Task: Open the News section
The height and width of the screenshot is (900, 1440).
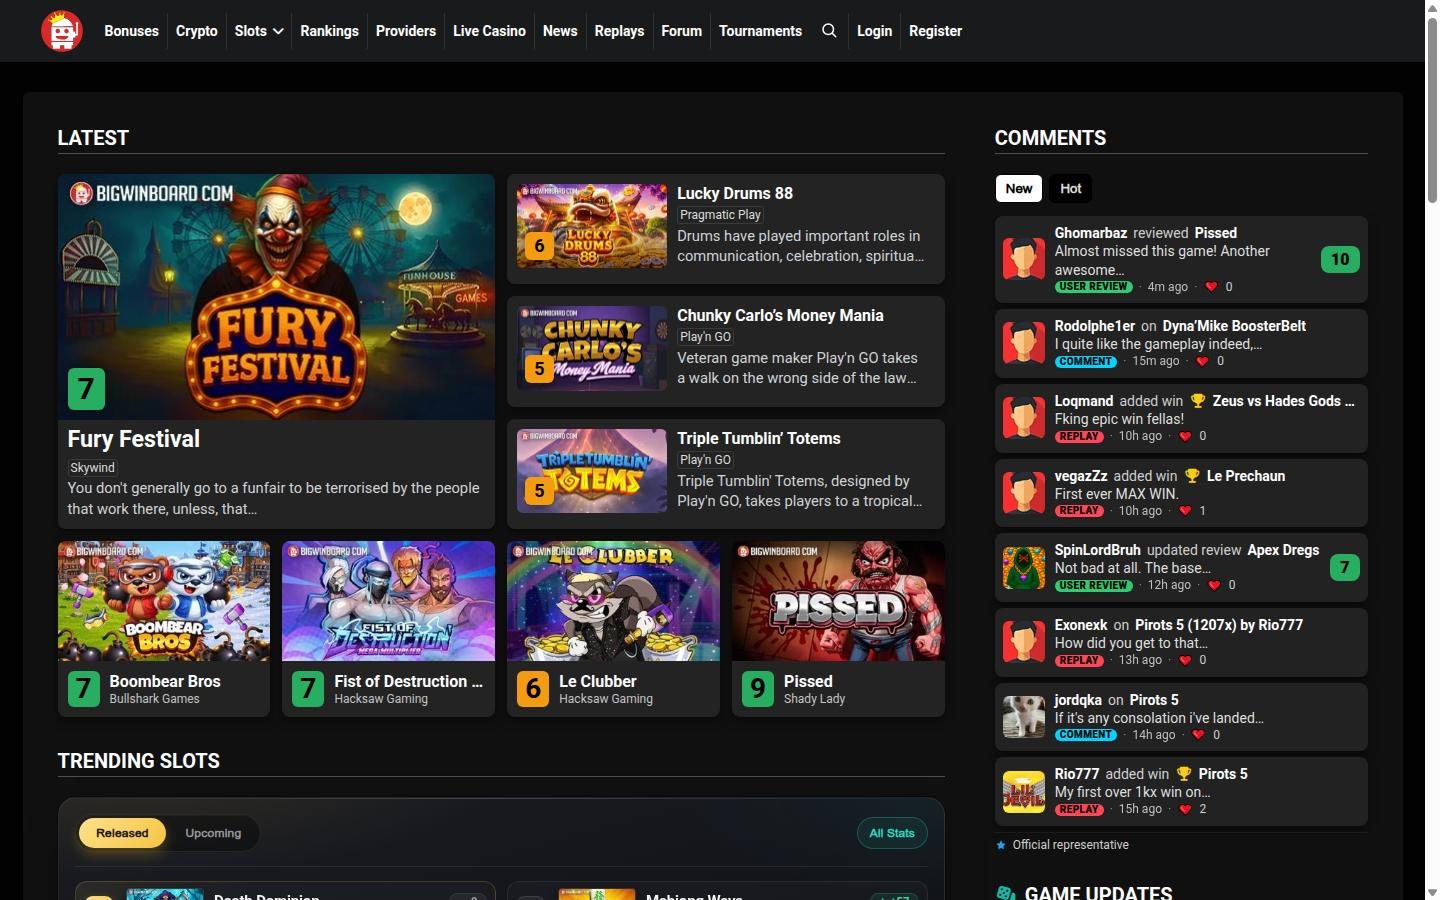Action: pos(560,31)
